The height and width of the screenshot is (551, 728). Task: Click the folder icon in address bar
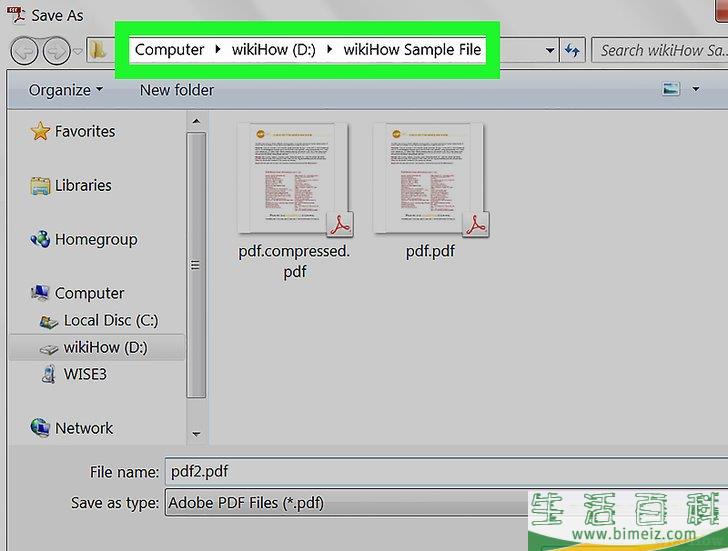click(98, 50)
